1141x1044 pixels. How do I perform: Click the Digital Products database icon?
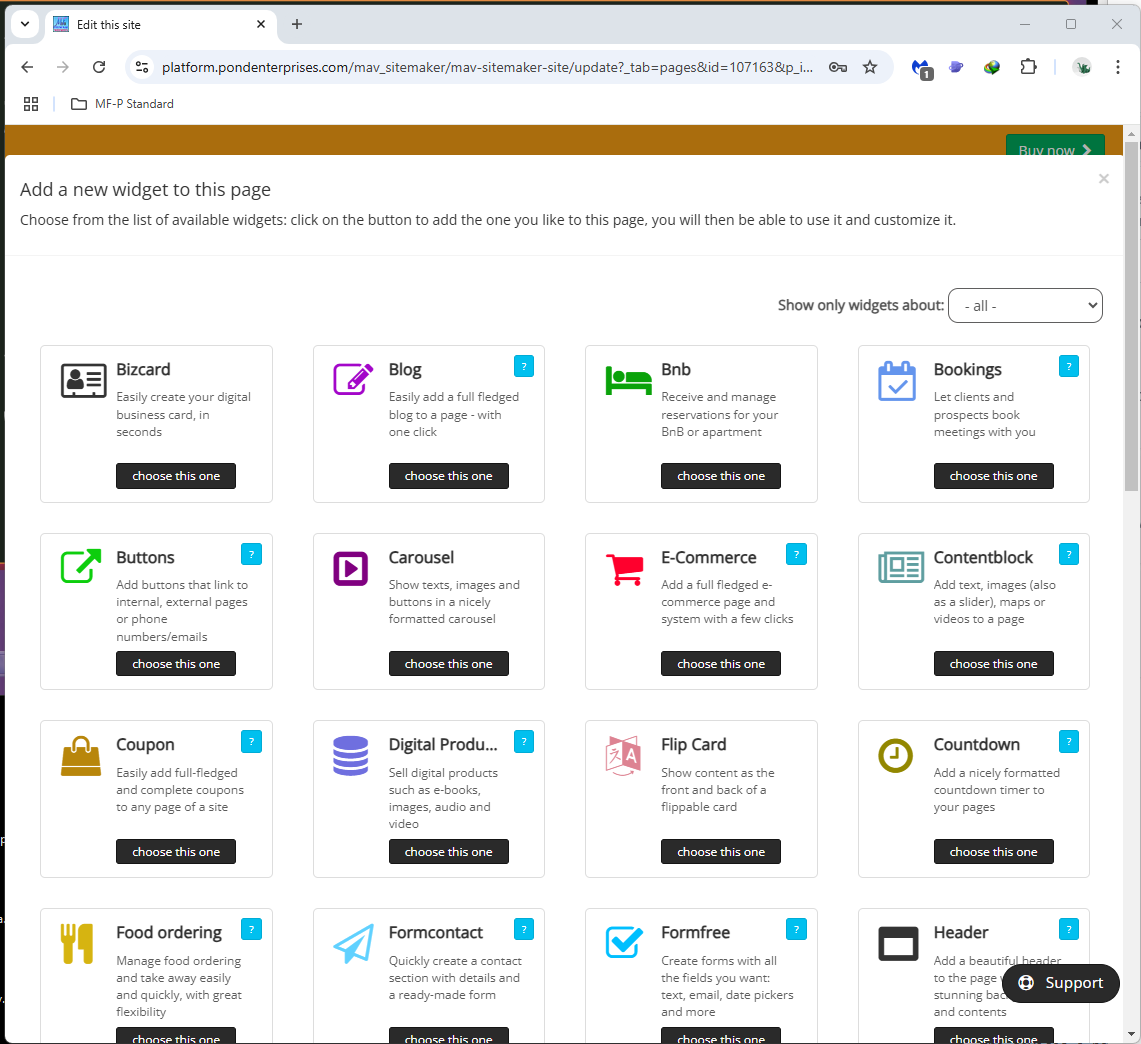point(351,756)
